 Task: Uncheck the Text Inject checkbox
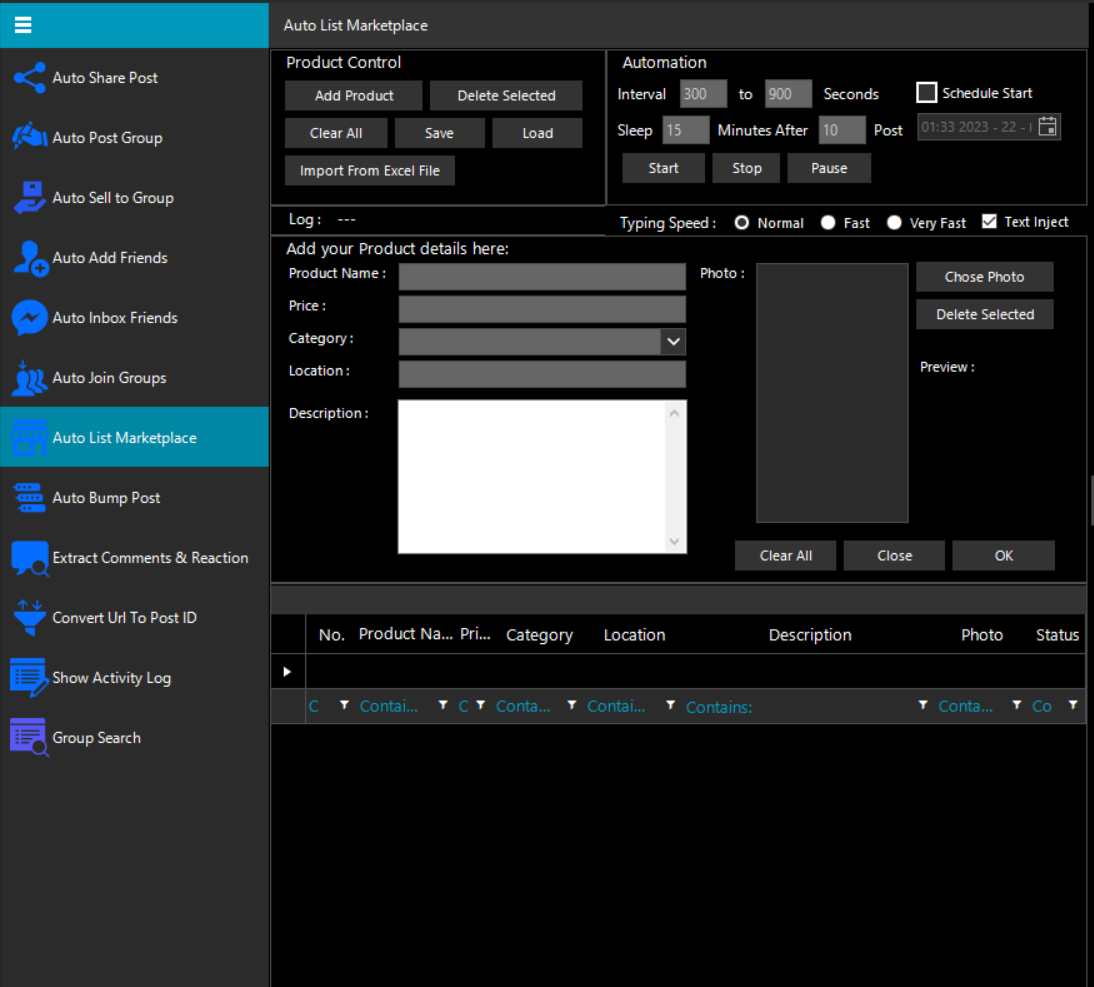989,222
